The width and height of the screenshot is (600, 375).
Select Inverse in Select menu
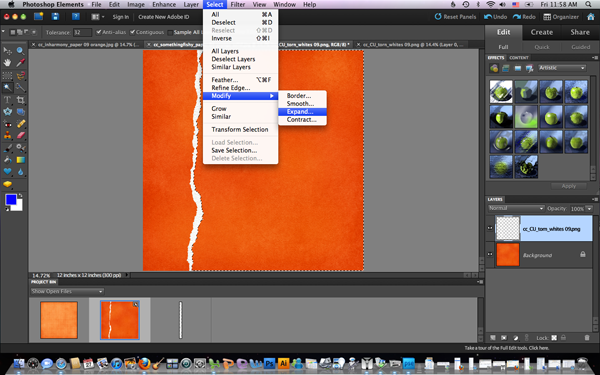click(x=240, y=38)
